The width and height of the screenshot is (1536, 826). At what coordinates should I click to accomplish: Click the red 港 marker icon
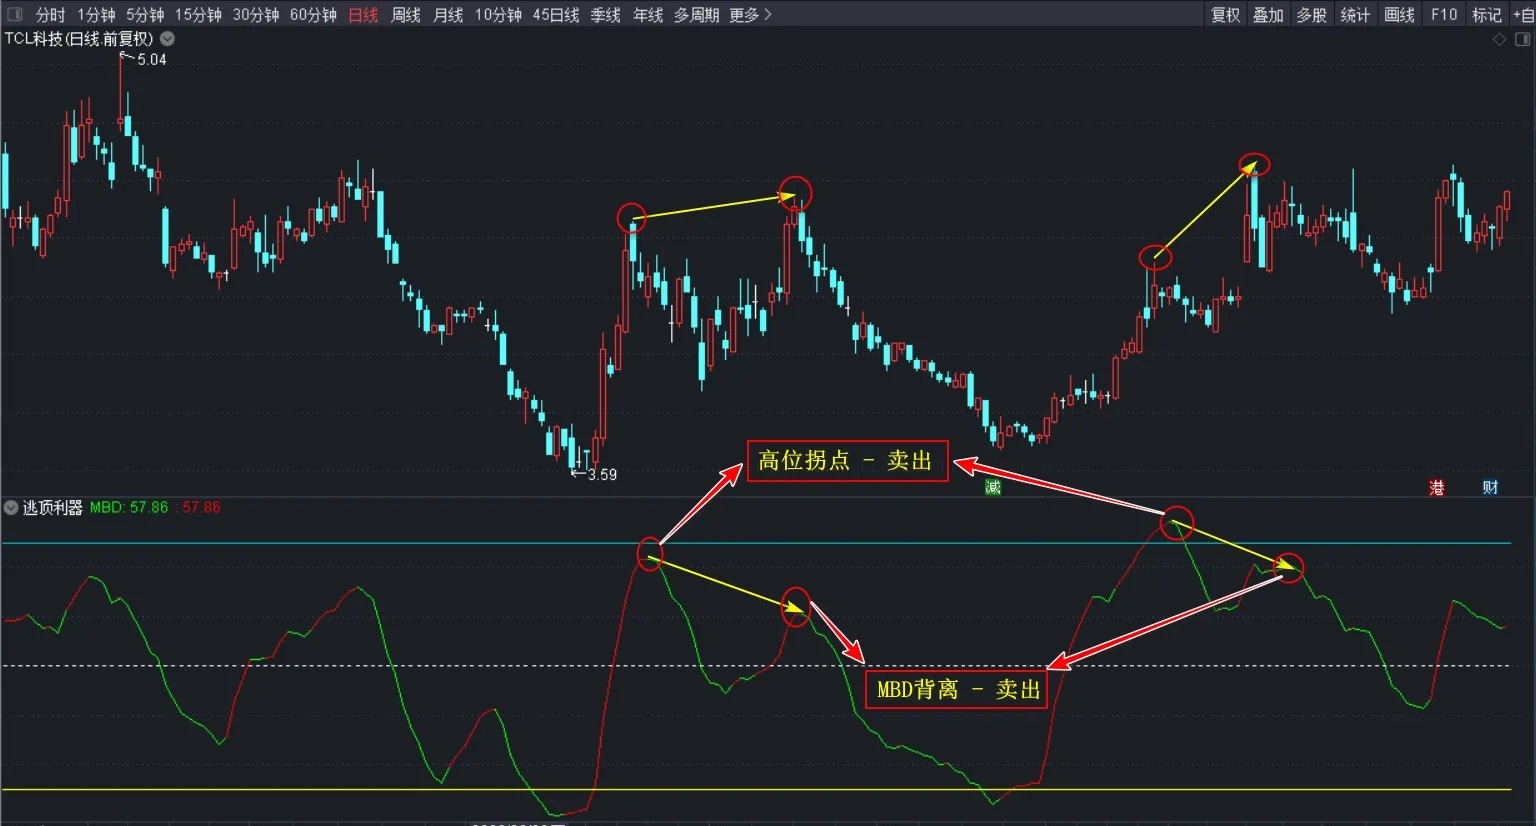click(1437, 487)
